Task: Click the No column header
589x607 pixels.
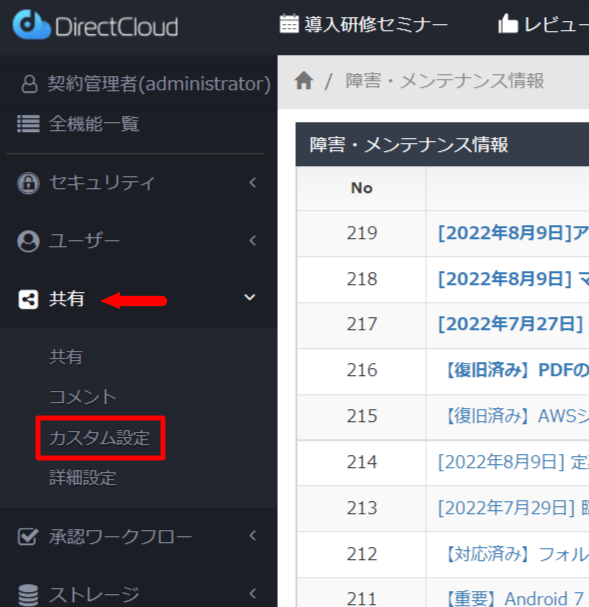Action: pos(361,188)
